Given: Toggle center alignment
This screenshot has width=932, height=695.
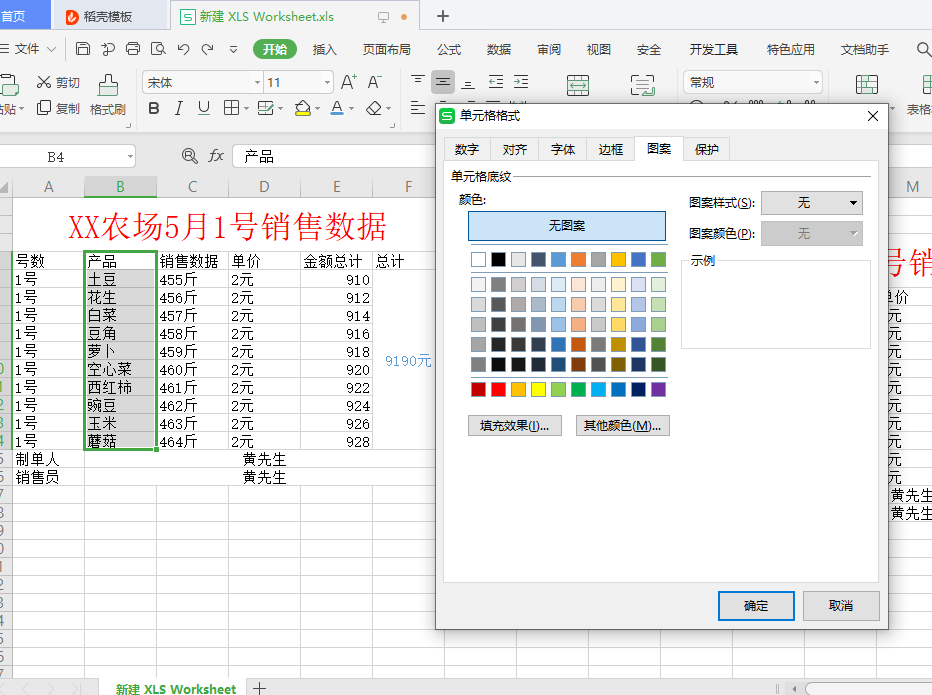Looking at the screenshot, I should coord(443,82).
